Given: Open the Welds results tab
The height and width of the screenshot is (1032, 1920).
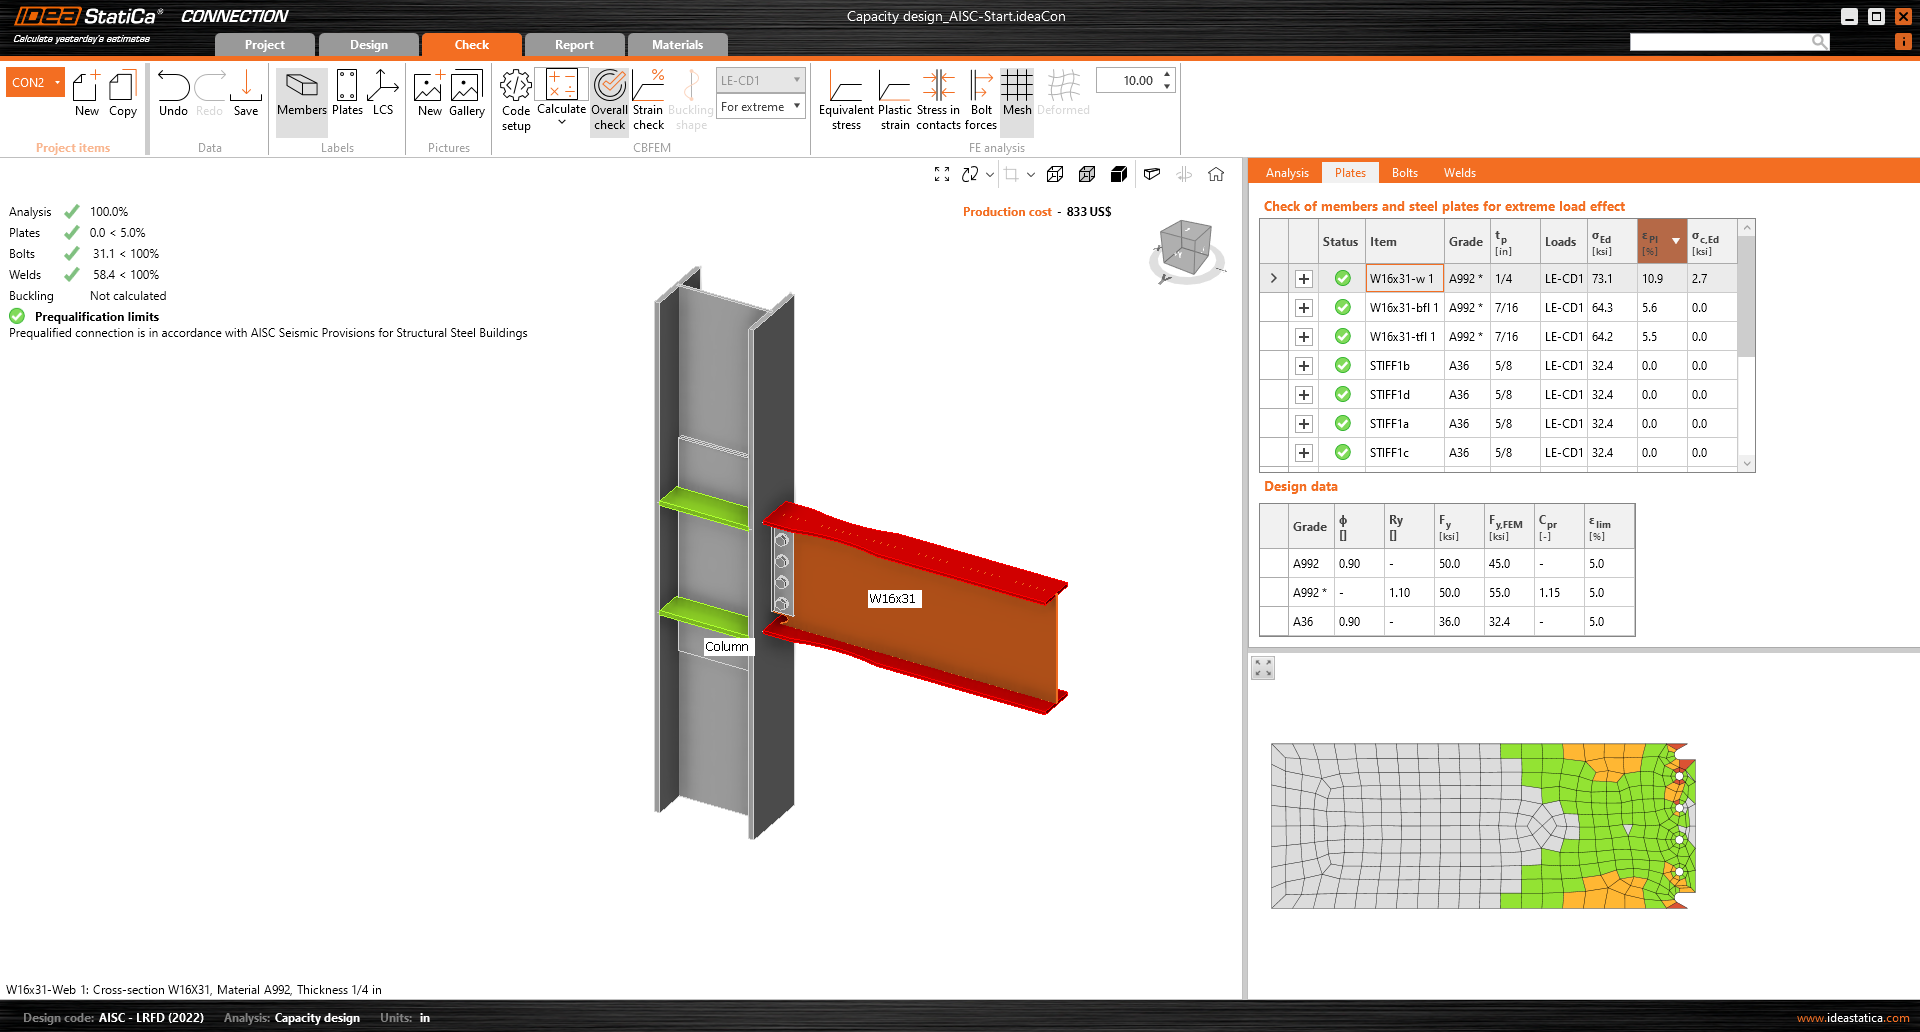Looking at the screenshot, I should pos(1459,173).
